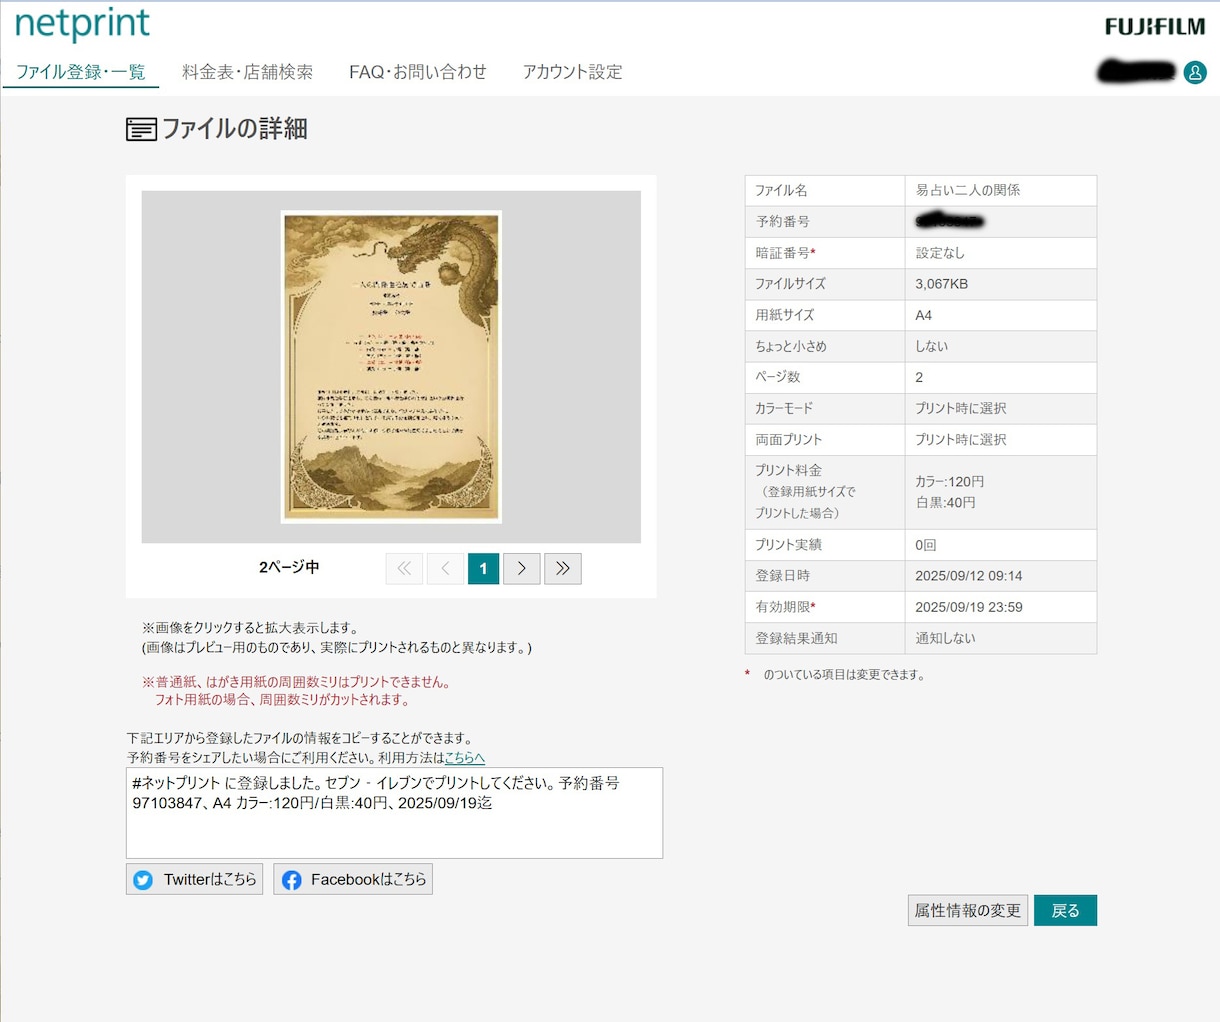Click カラーモード value プリント時に選択

tap(961, 408)
